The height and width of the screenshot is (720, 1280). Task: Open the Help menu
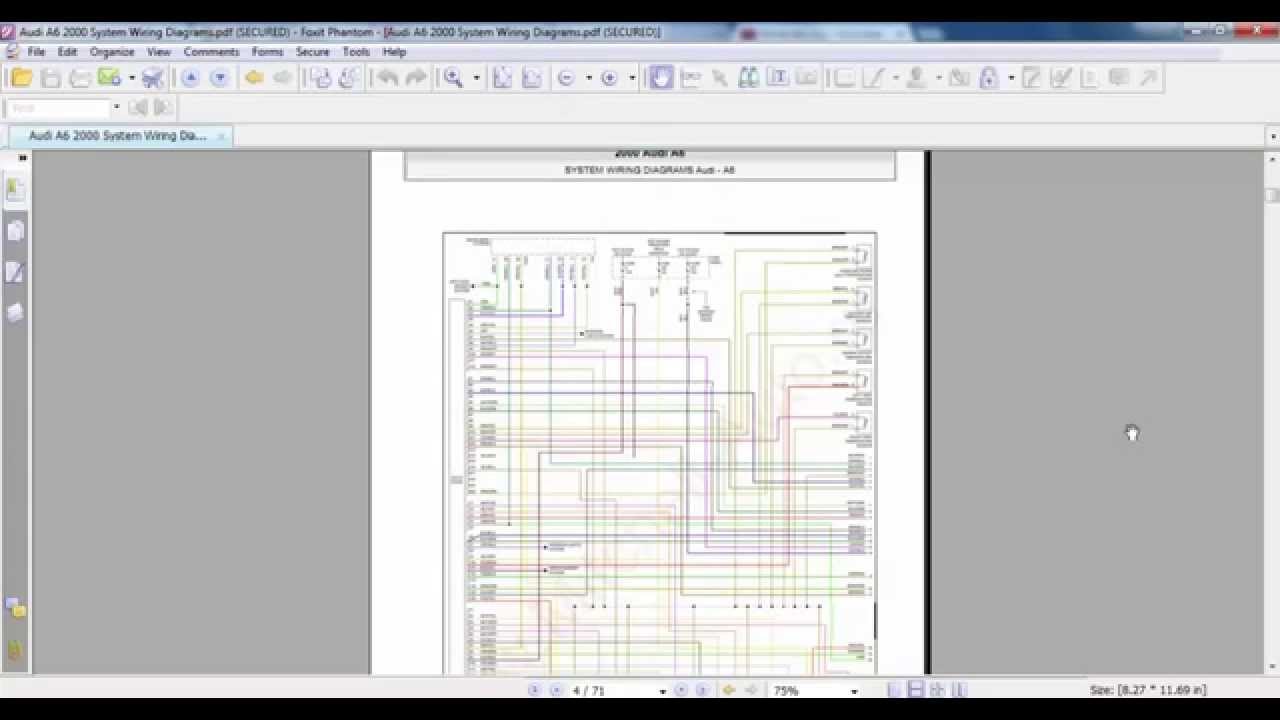pos(394,52)
